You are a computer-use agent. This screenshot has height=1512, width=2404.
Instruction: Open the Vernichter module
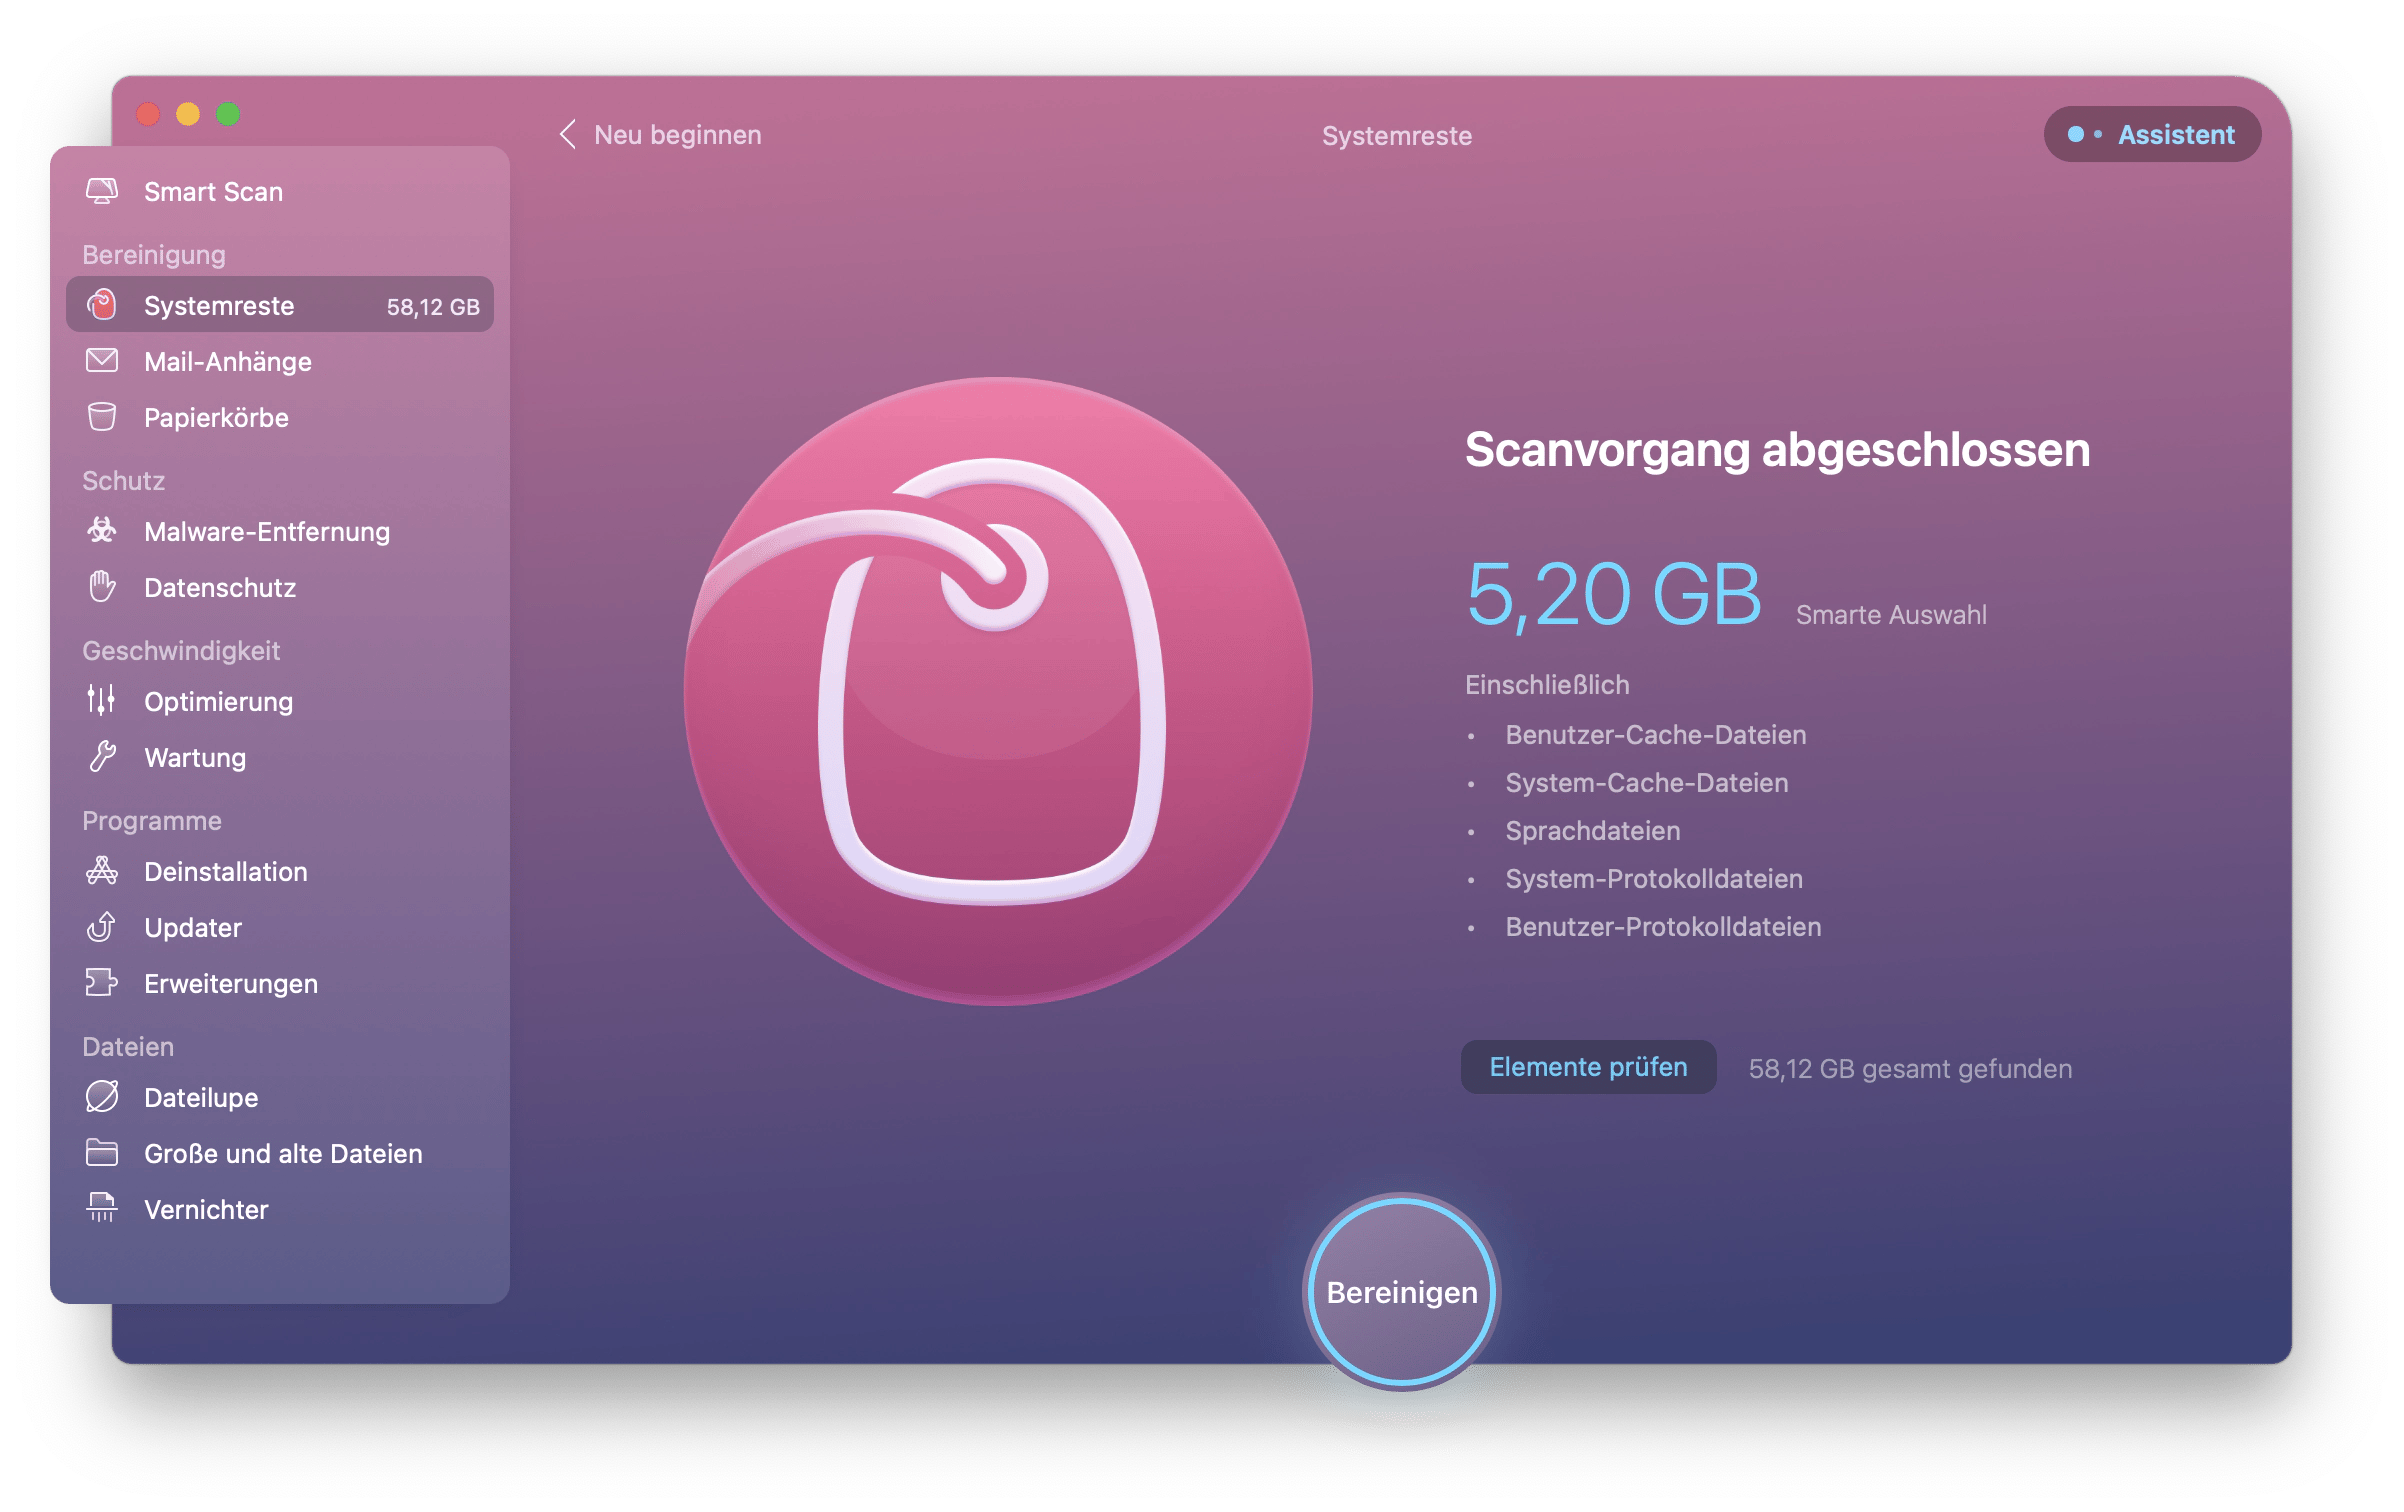tap(280, 1209)
